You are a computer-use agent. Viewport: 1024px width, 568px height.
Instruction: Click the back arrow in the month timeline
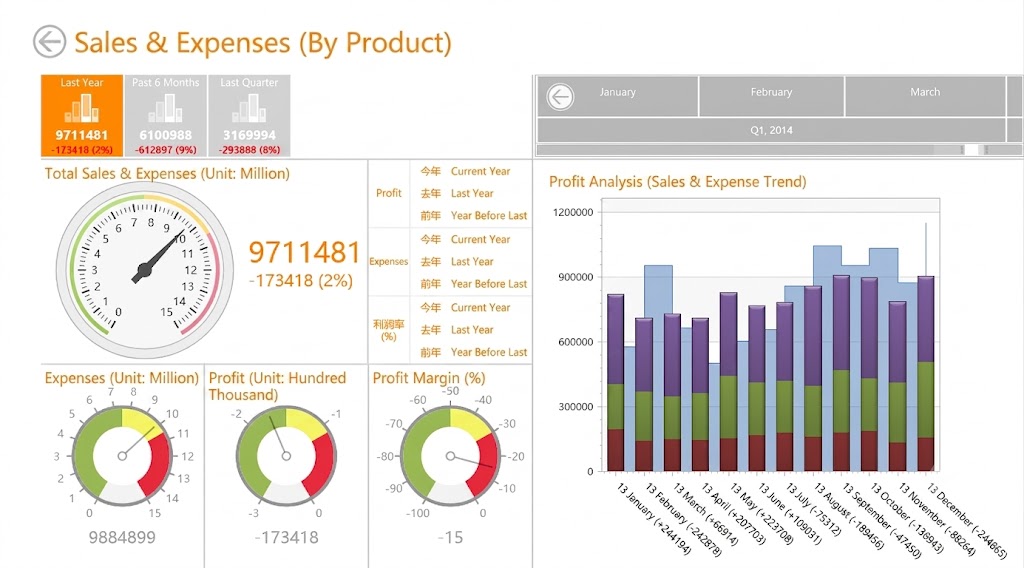(560, 97)
